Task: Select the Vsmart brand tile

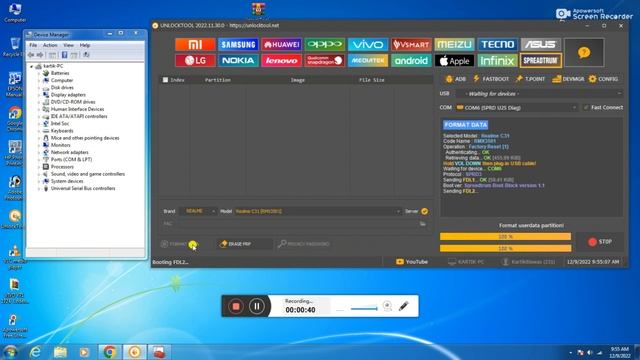Action: click(411, 44)
